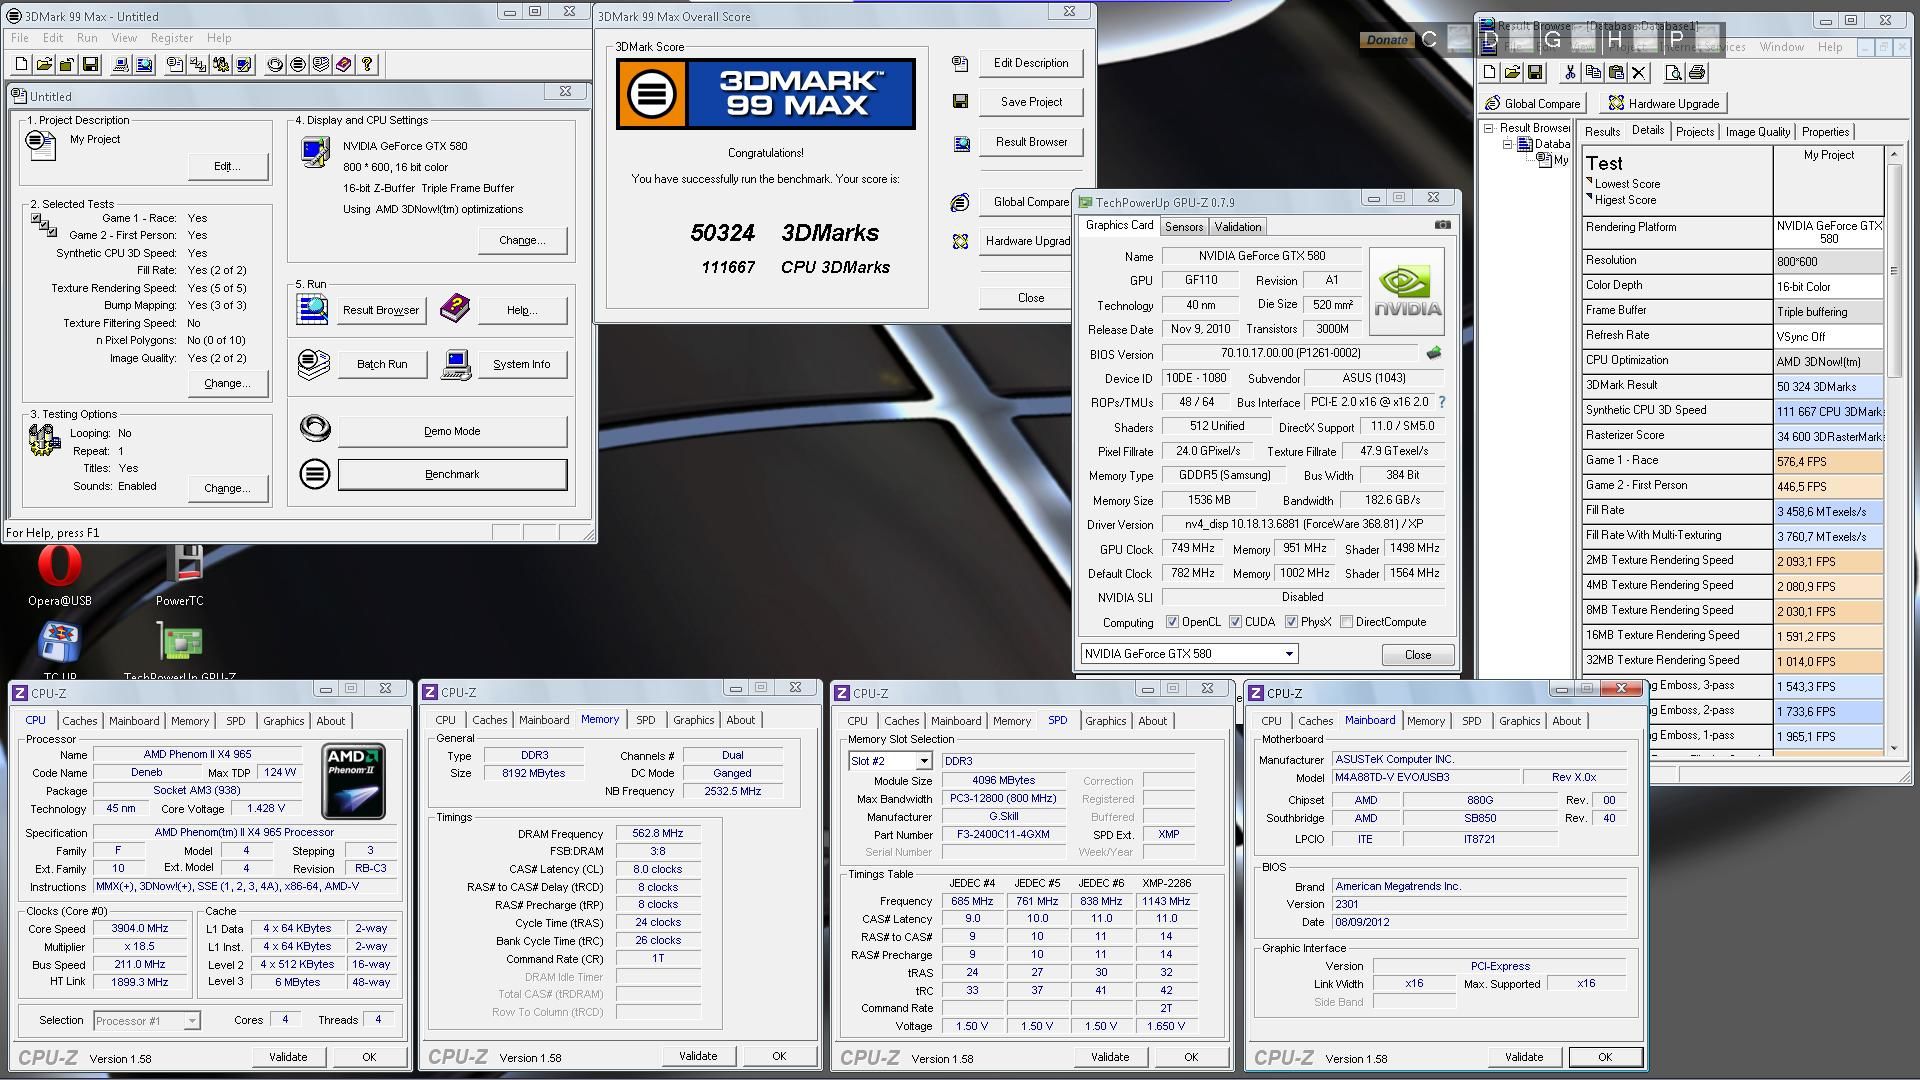Click My Project tree item in Result Browser
The height and width of the screenshot is (1080, 1920).
pyautogui.click(x=1553, y=160)
